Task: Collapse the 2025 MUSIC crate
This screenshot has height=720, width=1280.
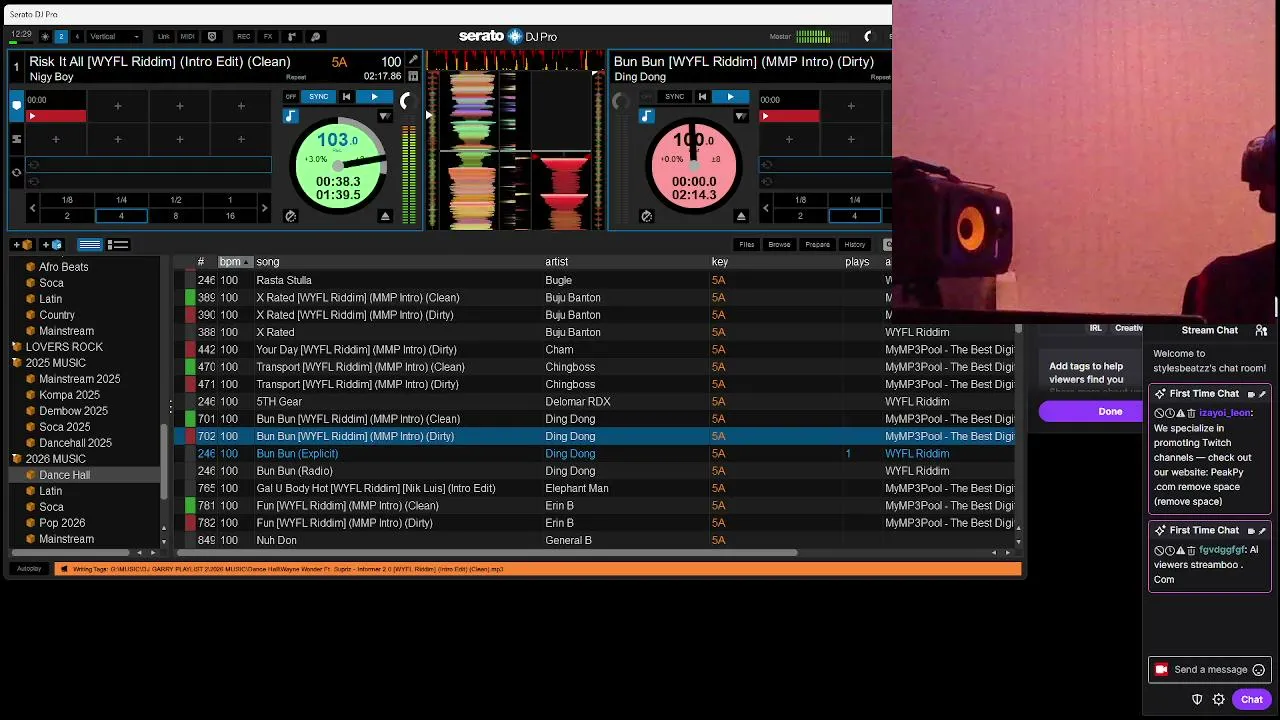Action: 17,363
